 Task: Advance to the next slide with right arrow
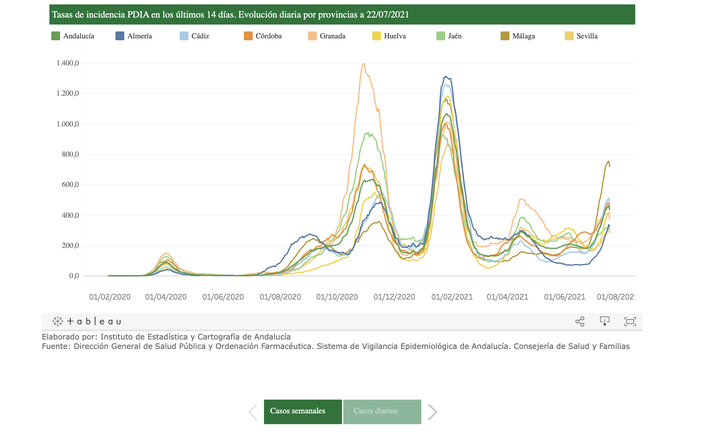click(432, 411)
